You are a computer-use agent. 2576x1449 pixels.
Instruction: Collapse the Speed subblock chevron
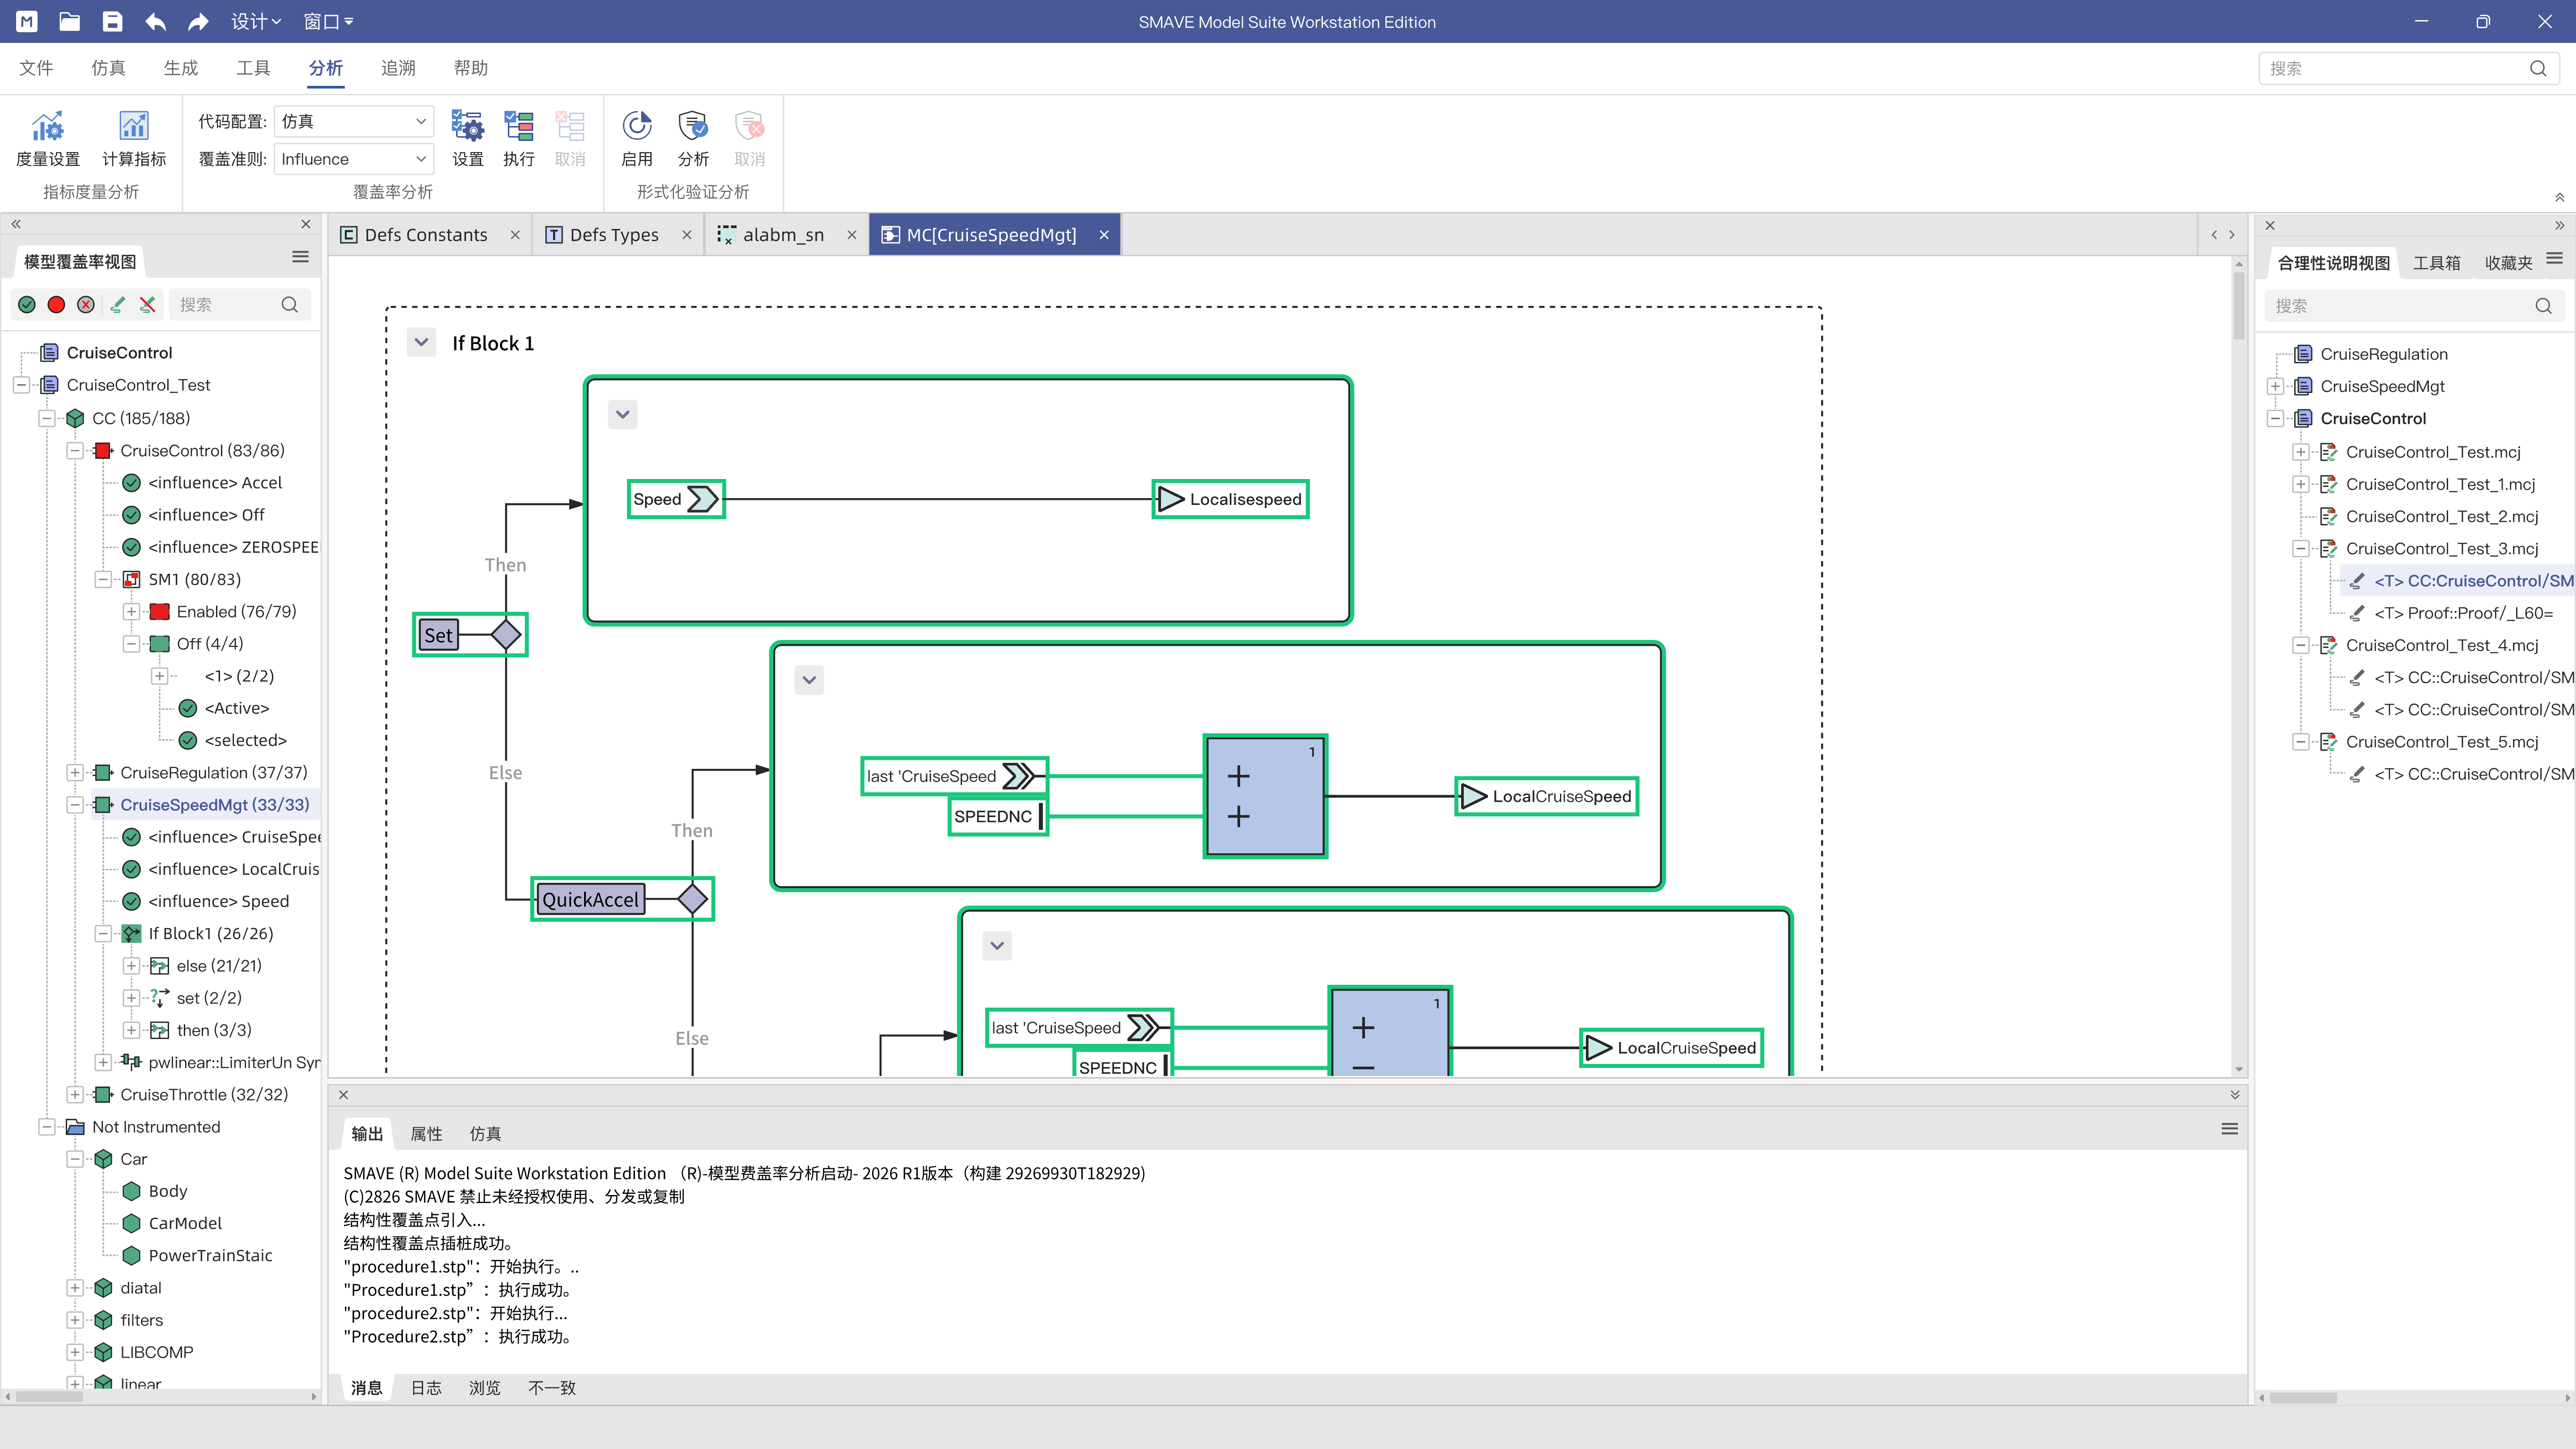point(622,414)
